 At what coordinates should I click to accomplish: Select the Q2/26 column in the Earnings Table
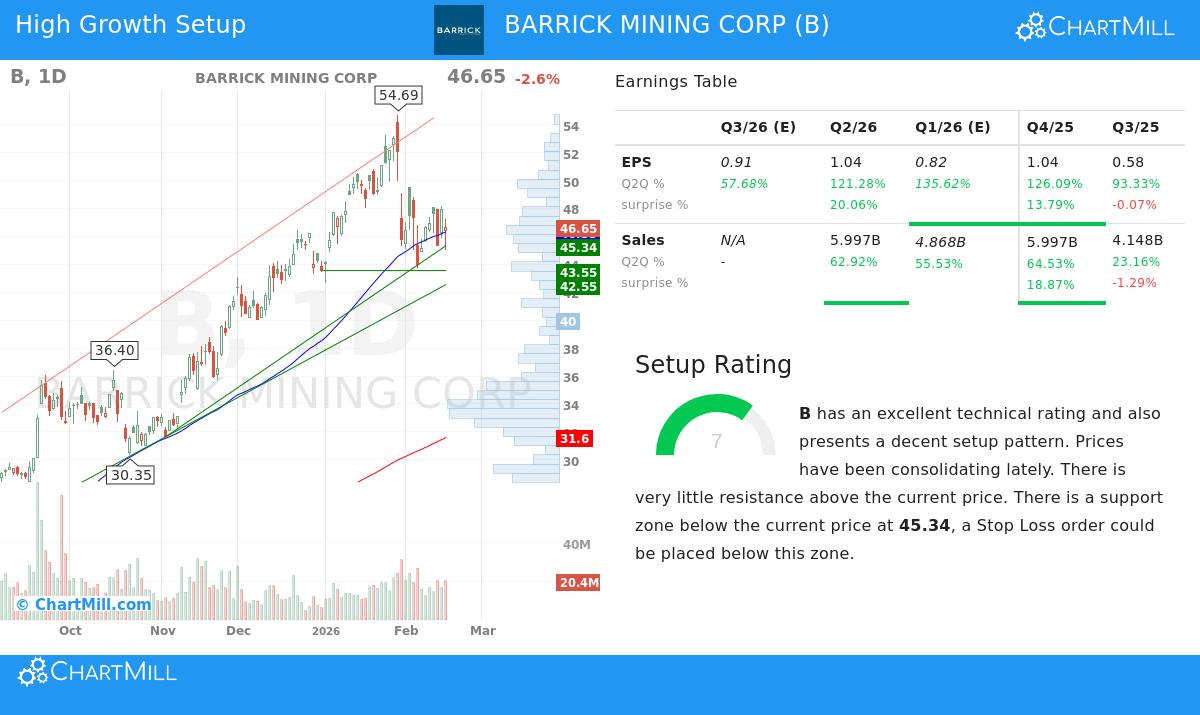pyautogui.click(x=852, y=127)
